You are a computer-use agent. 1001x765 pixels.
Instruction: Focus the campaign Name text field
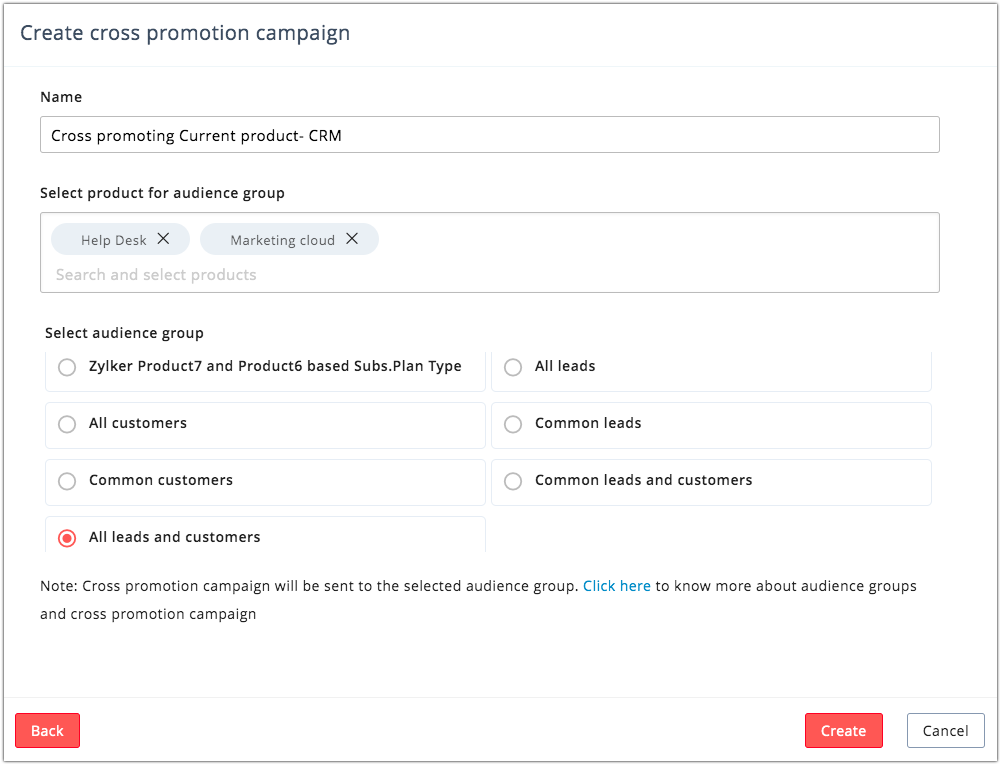pyautogui.click(x=489, y=135)
